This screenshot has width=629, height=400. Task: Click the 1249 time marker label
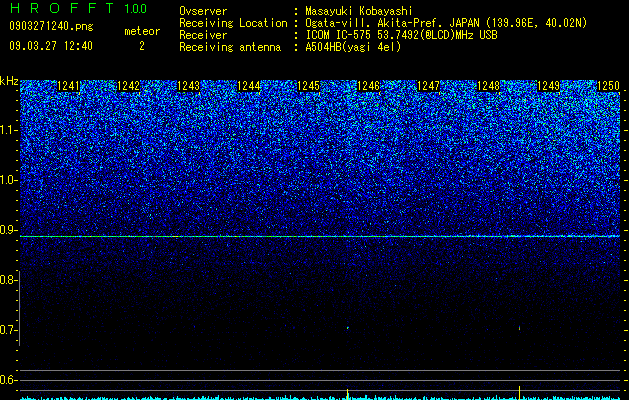click(548, 86)
